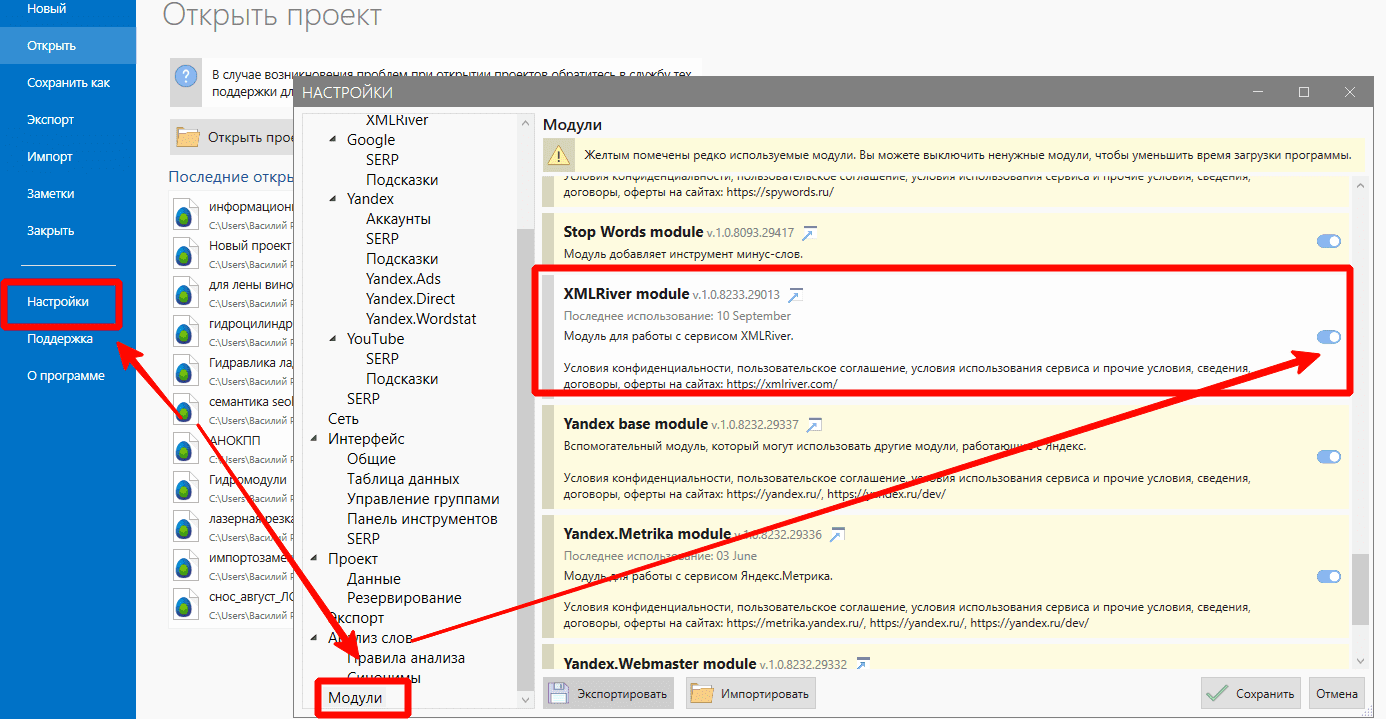Click the blue question-mark info icon
The image size is (1386, 719).
coord(186,77)
